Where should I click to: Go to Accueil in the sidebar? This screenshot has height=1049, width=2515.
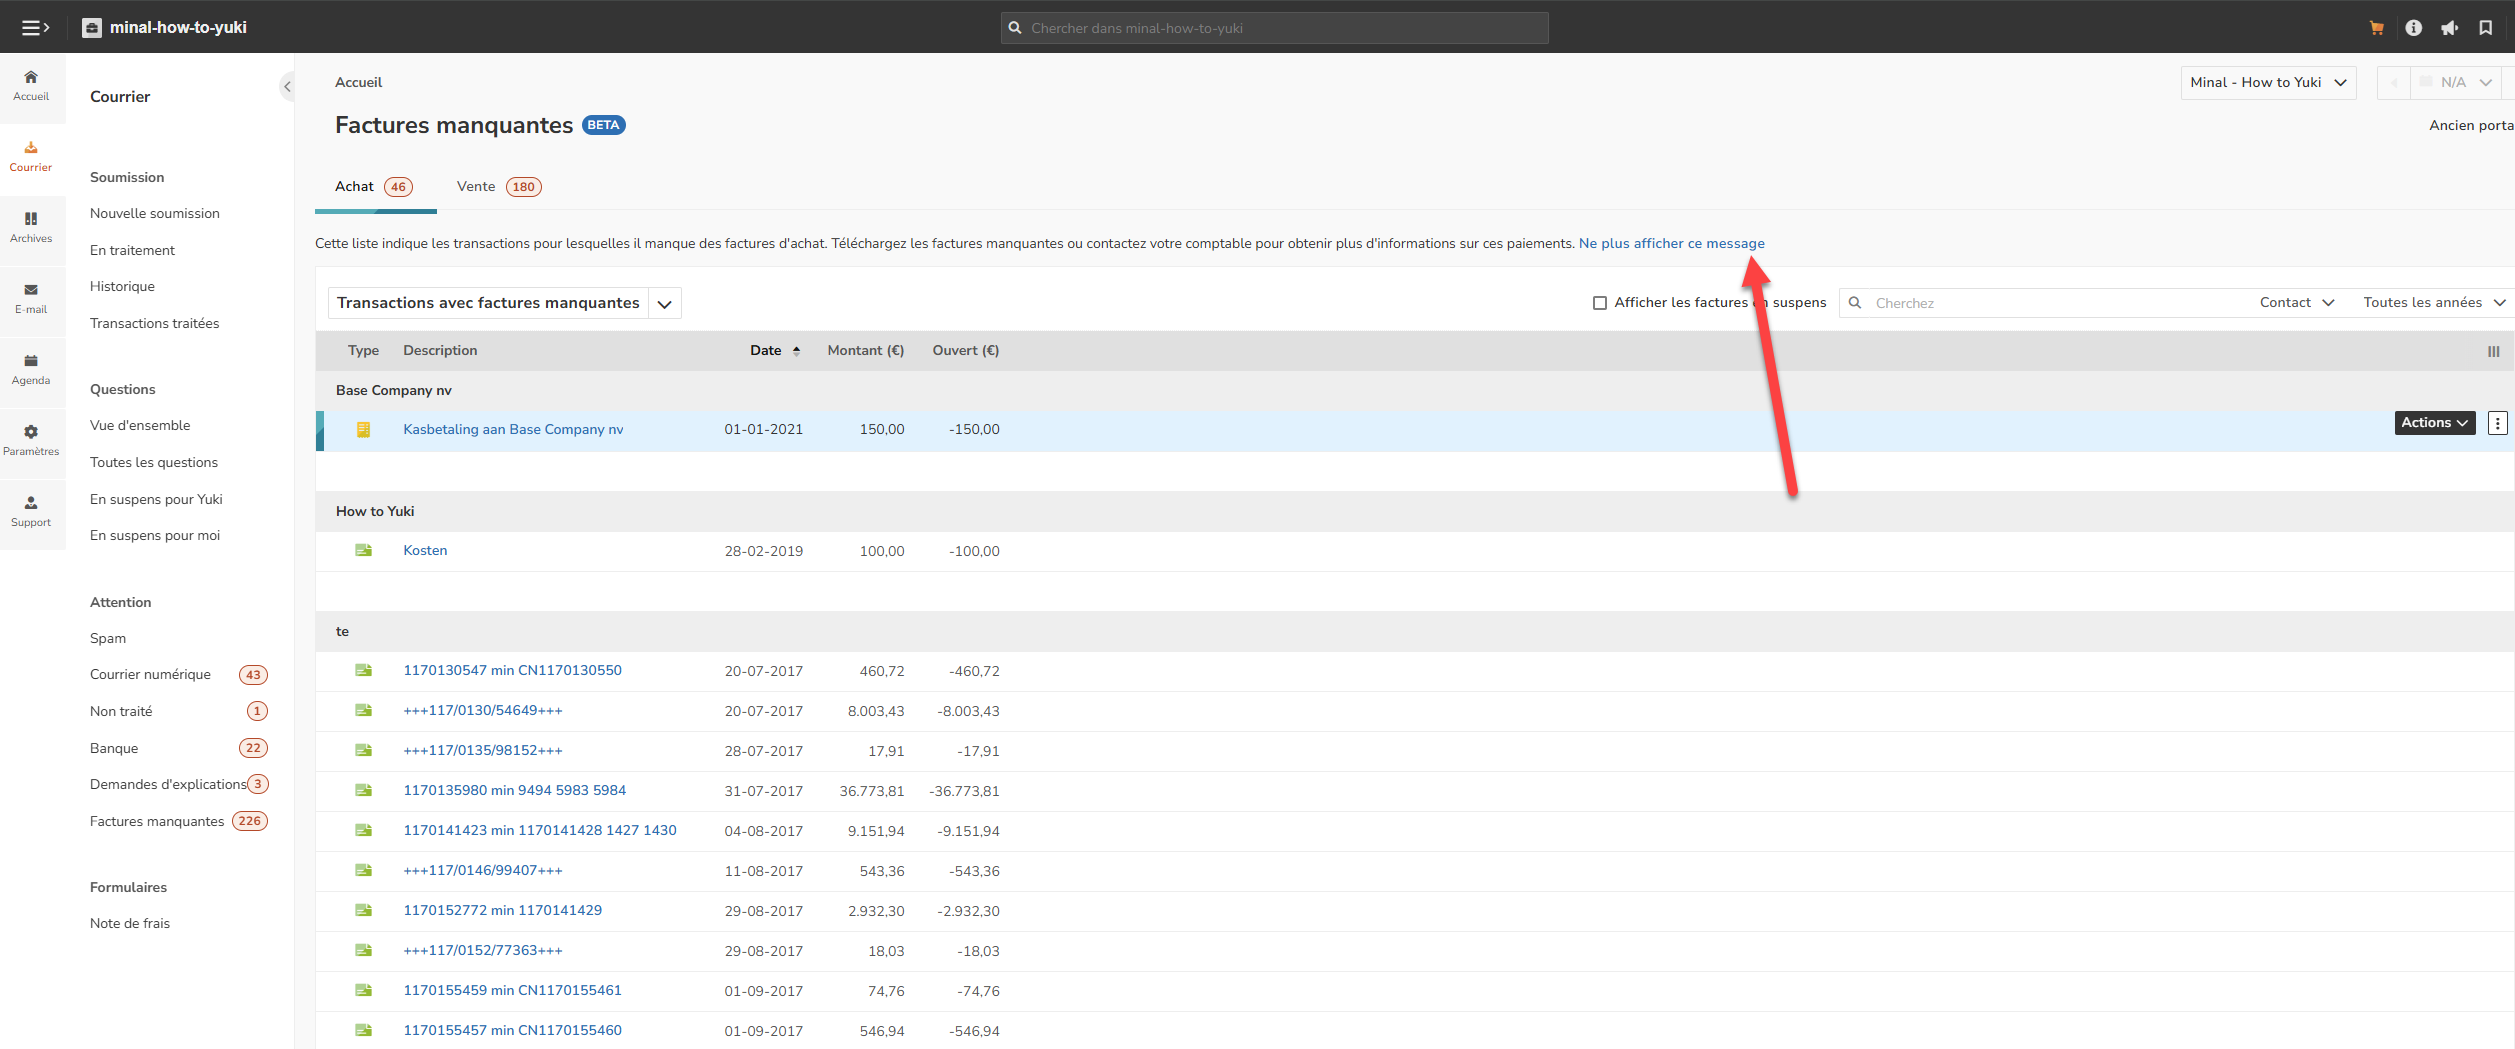coord(31,86)
